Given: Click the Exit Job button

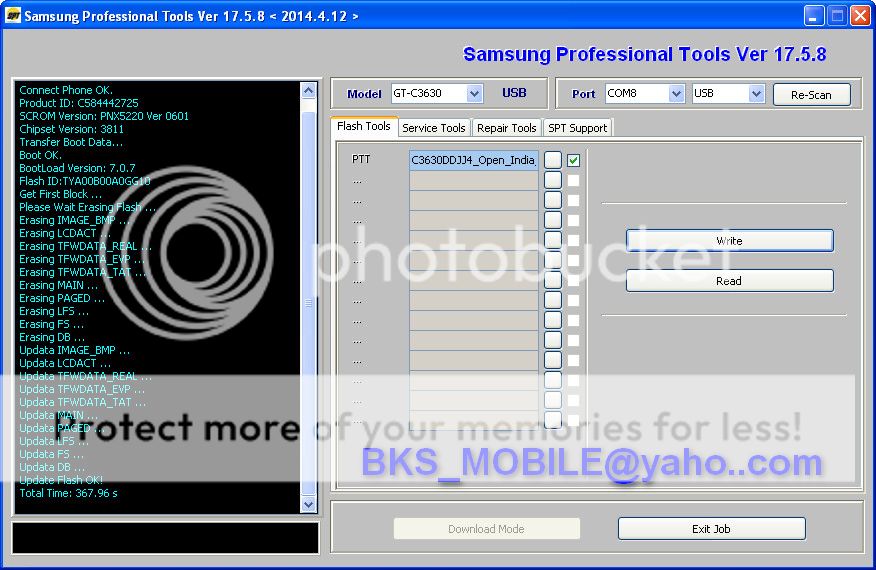Looking at the screenshot, I should click(711, 529).
